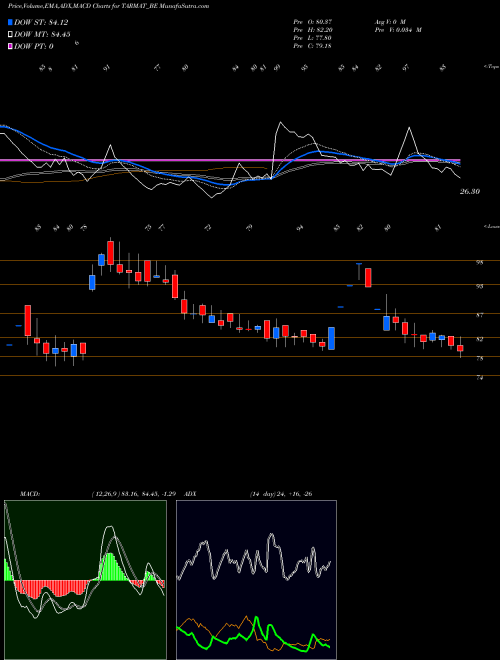The width and height of the screenshot is (500, 660).
Task: Click the 95 price axis label
Action: [x=480, y=263]
